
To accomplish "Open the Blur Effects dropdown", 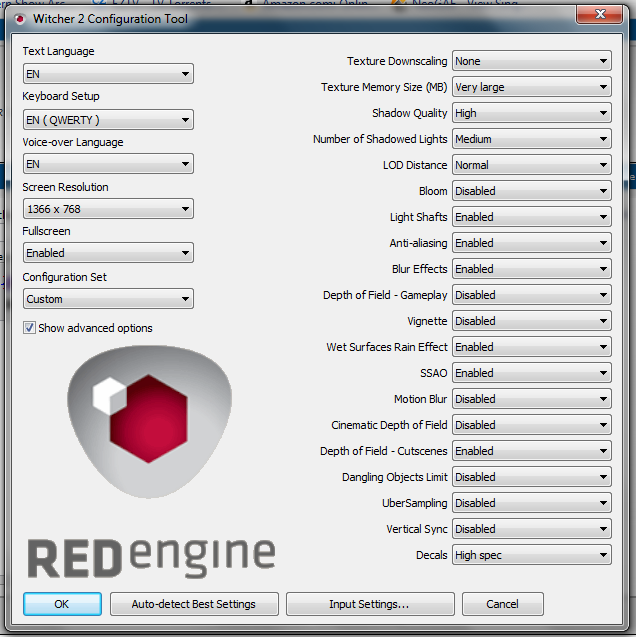I will [532, 269].
